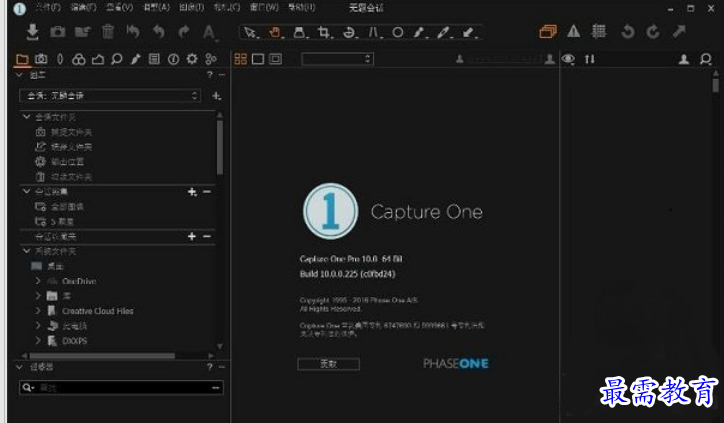724x423 pixels.
Task: Choose the Draw mask brush tool
Action: coord(420,32)
